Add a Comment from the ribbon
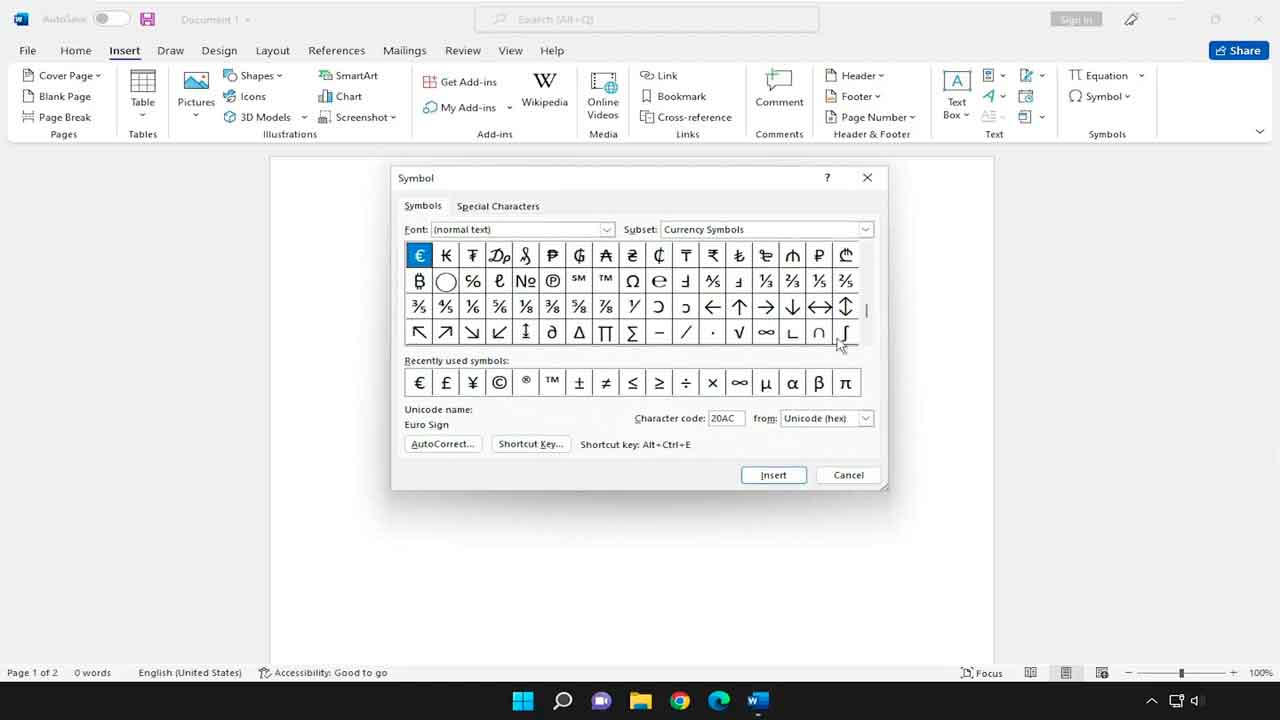Screen dimensions: 1280x720 pyautogui.click(x=779, y=88)
